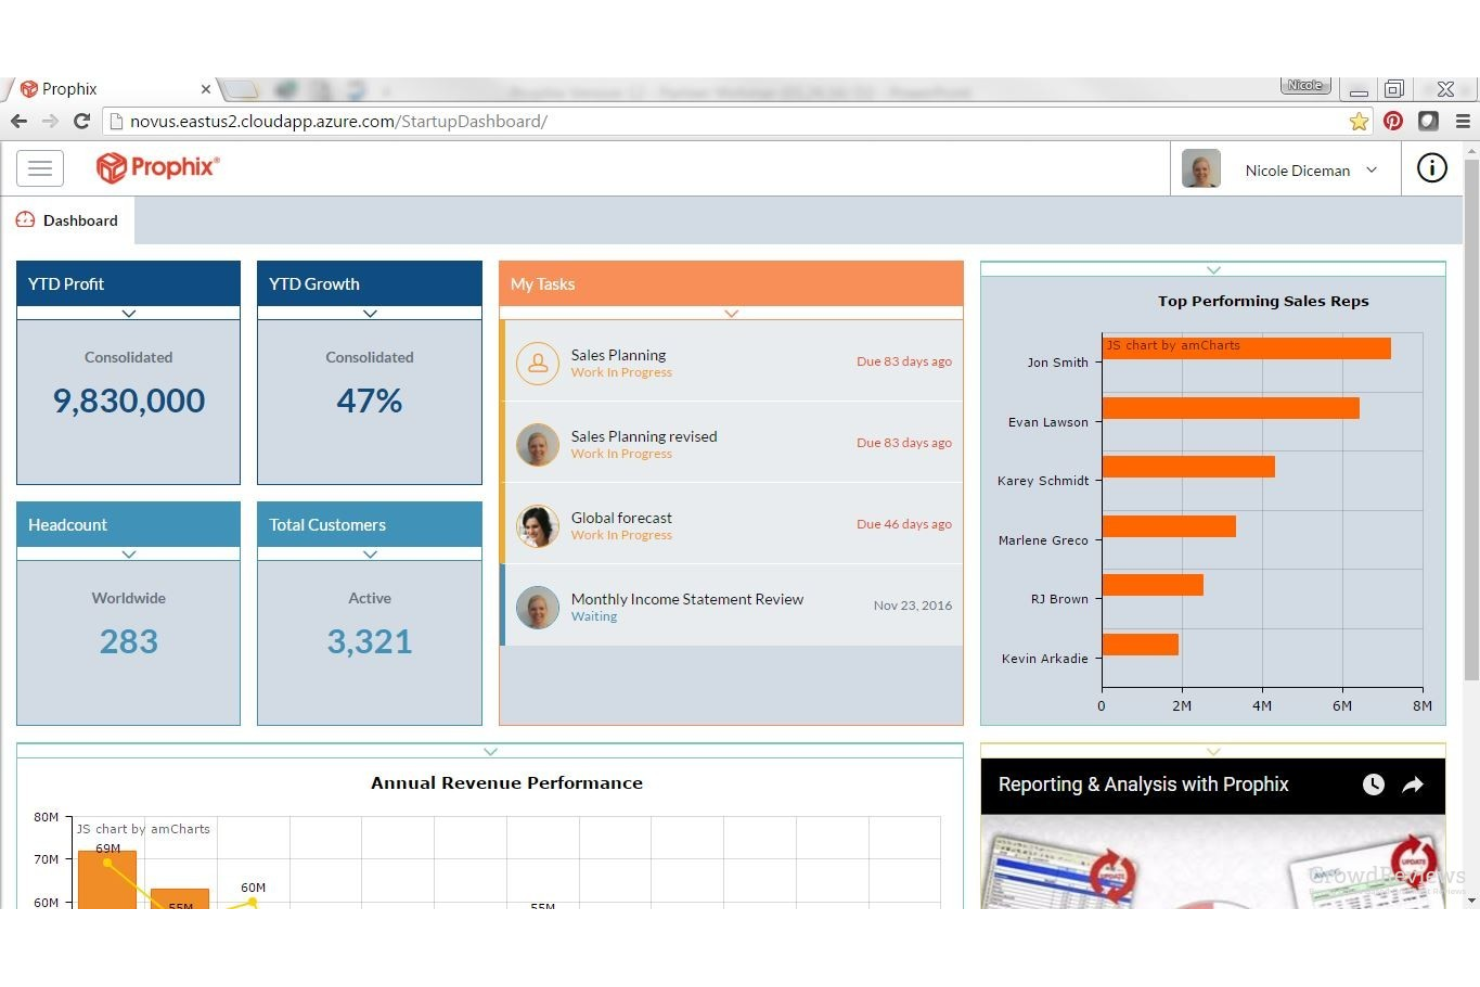Screen dimensions: 1480x987
Task: Click the video share arrow icon
Action: tap(1412, 785)
